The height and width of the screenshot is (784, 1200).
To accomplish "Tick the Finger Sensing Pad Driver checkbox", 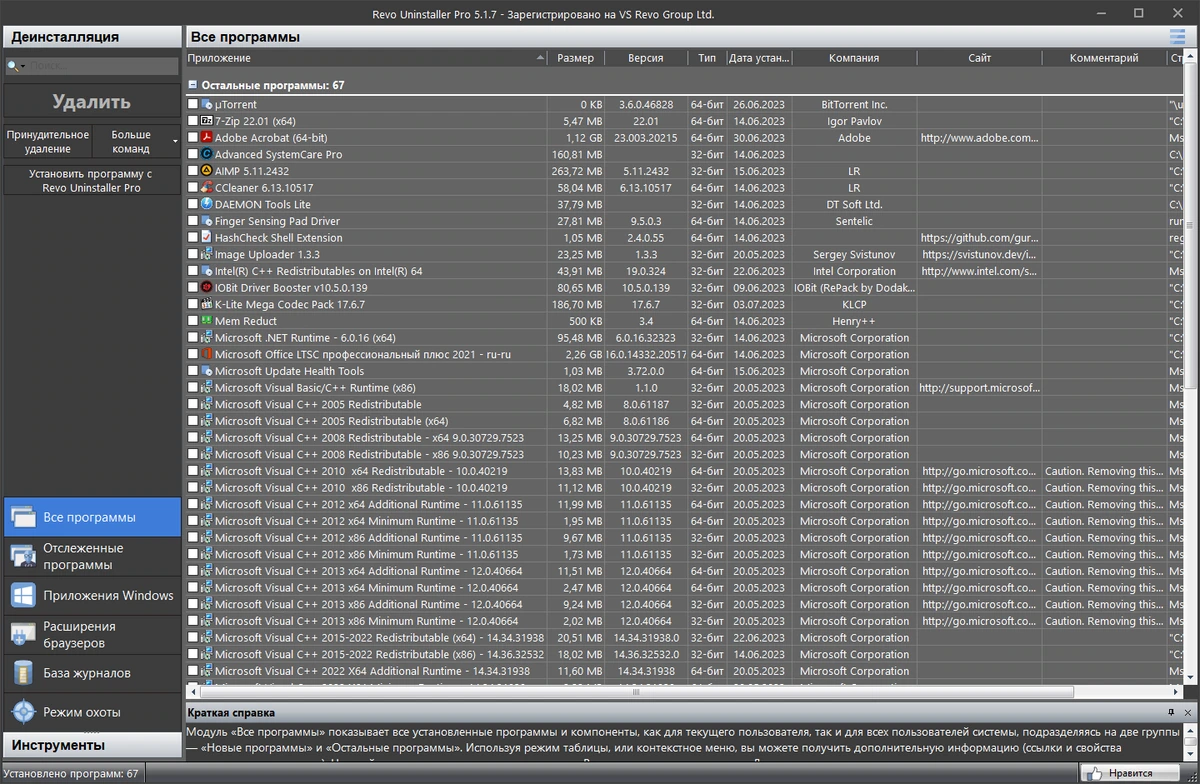I will pos(193,221).
